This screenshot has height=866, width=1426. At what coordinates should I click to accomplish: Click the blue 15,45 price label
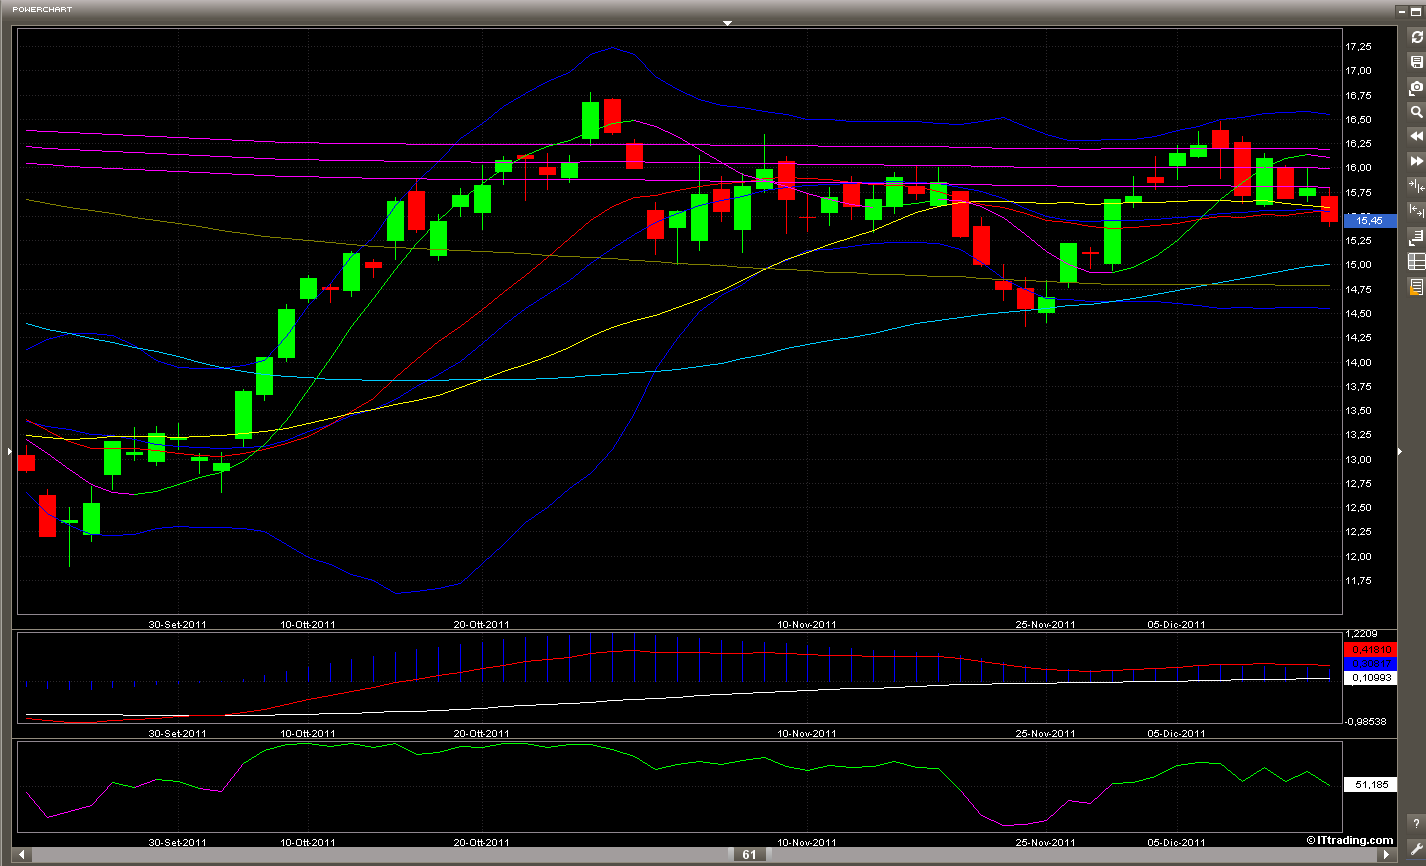click(x=1371, y=220)
